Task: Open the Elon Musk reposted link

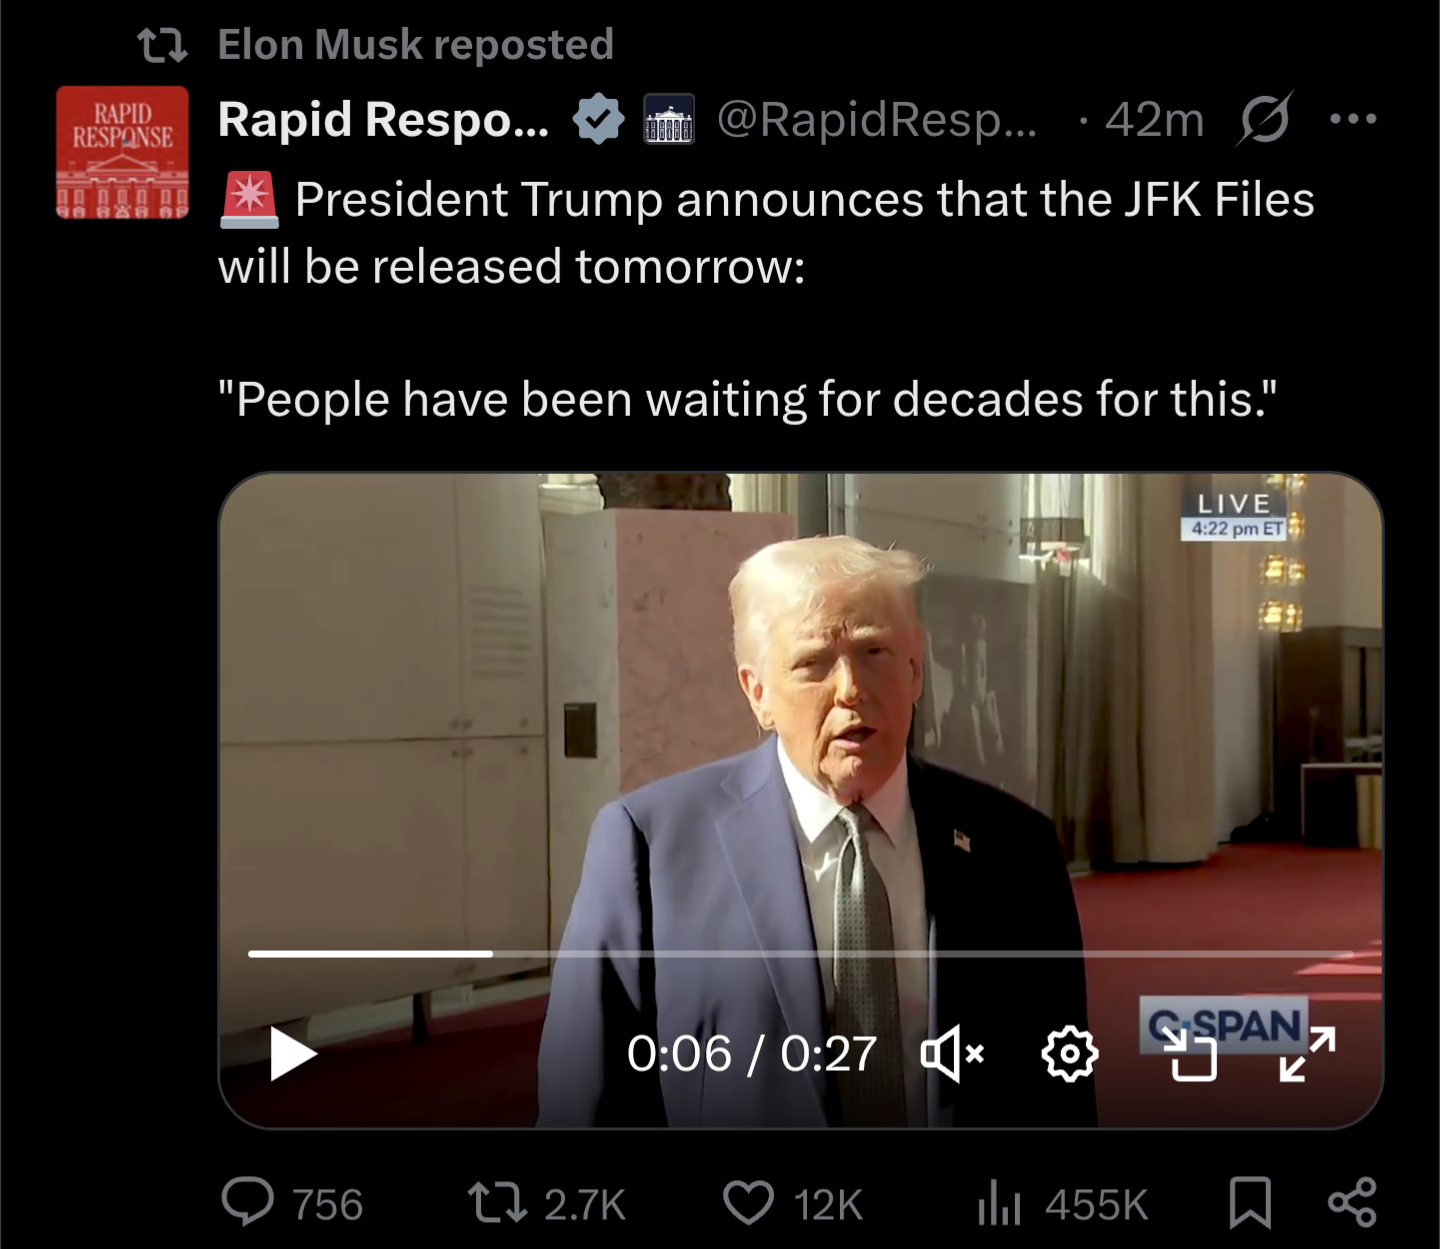Action: pos(415,45)
